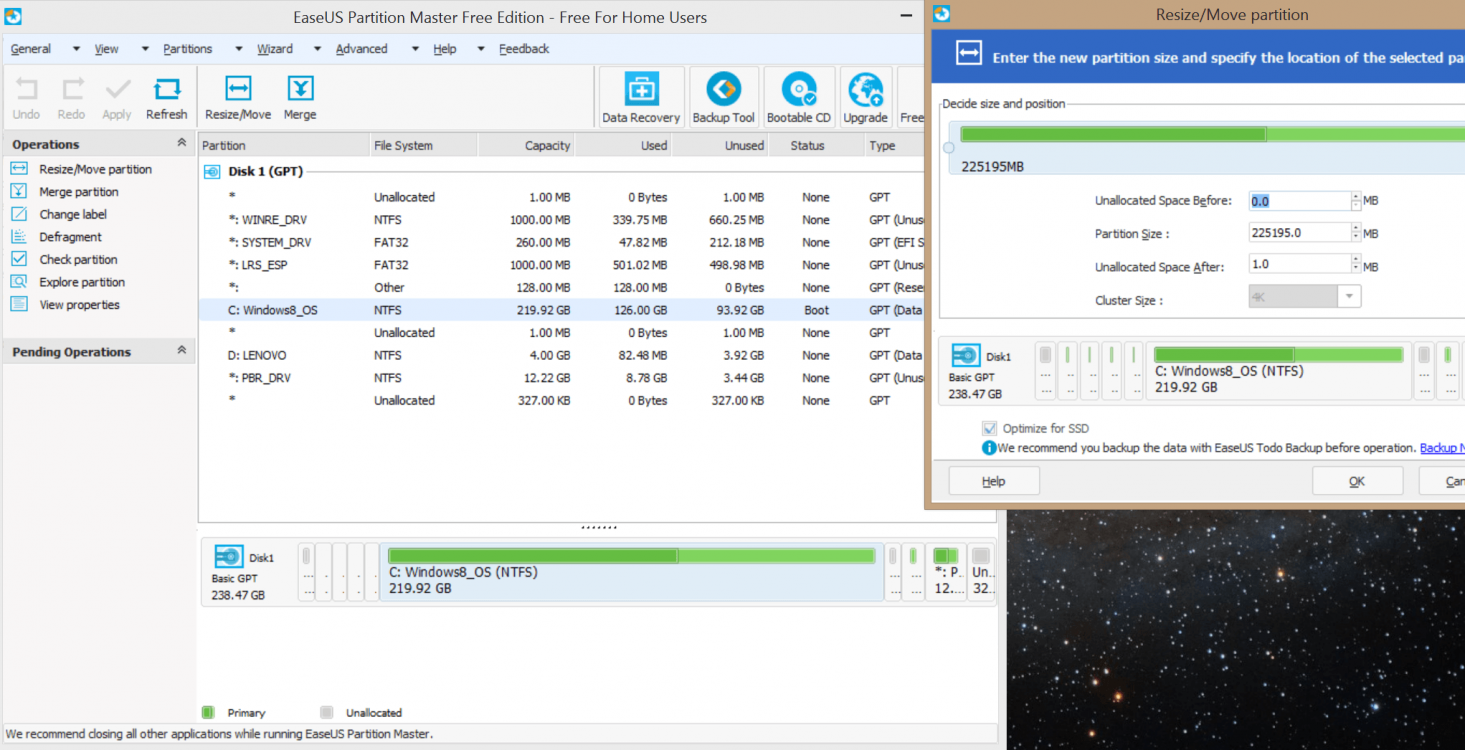Open the Feedback menu
The width and height of the screenshot is (1465, 750).
tap(524, 49)
